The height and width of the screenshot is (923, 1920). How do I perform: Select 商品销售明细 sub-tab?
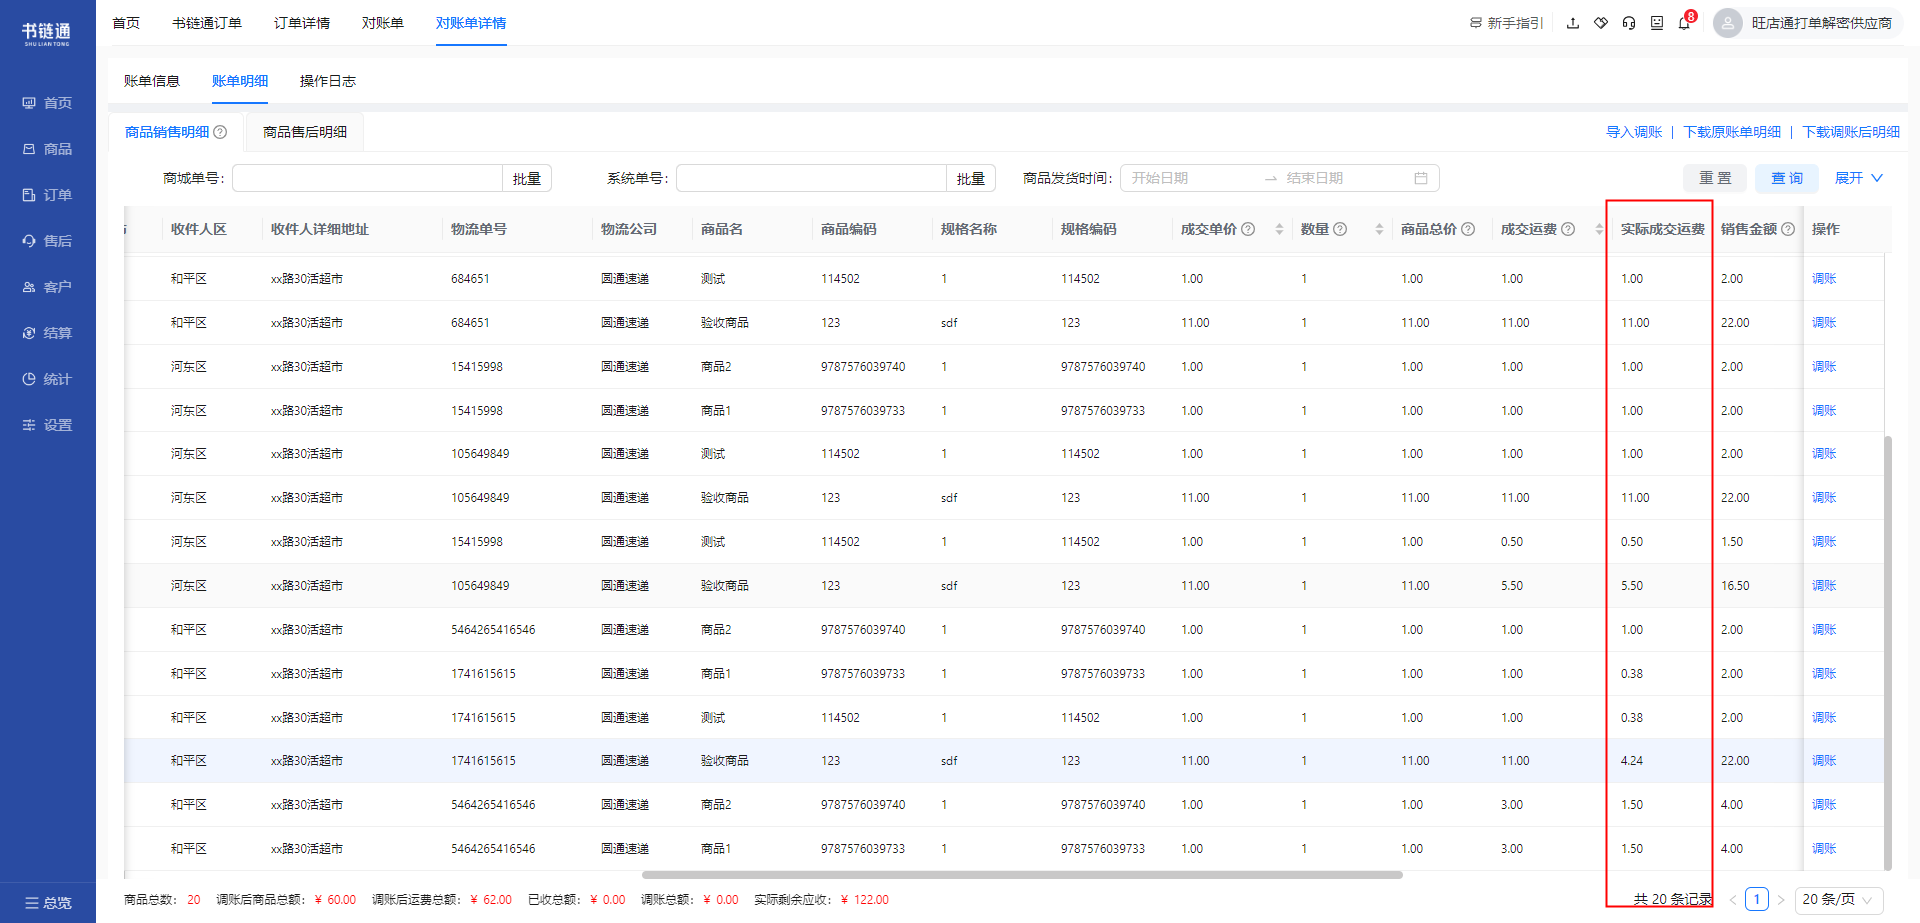click(167, 132)
